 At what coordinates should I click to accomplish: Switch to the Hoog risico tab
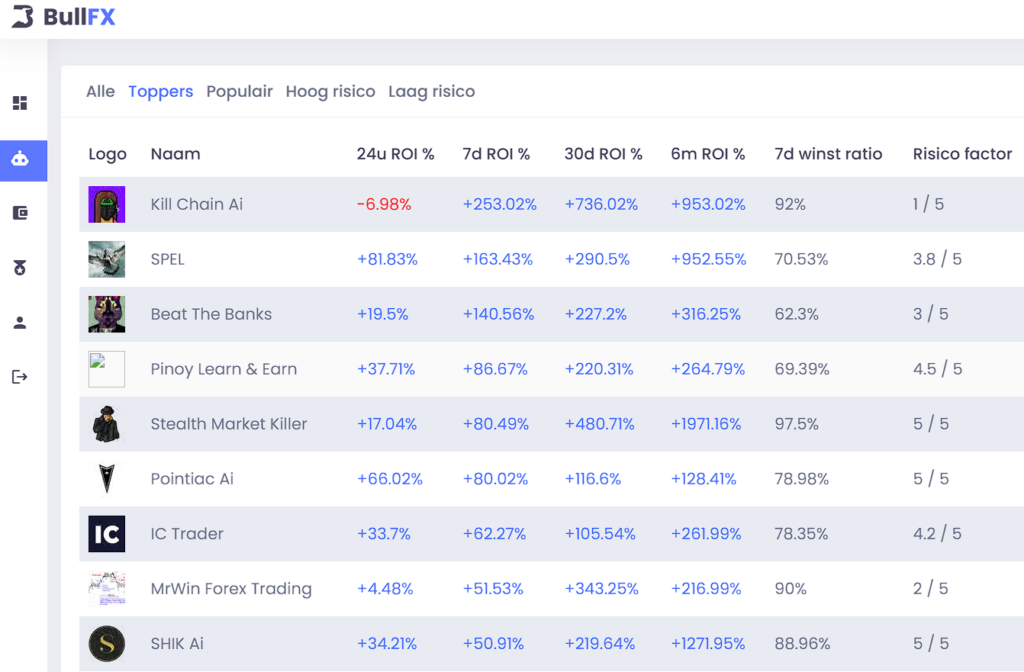330,91
